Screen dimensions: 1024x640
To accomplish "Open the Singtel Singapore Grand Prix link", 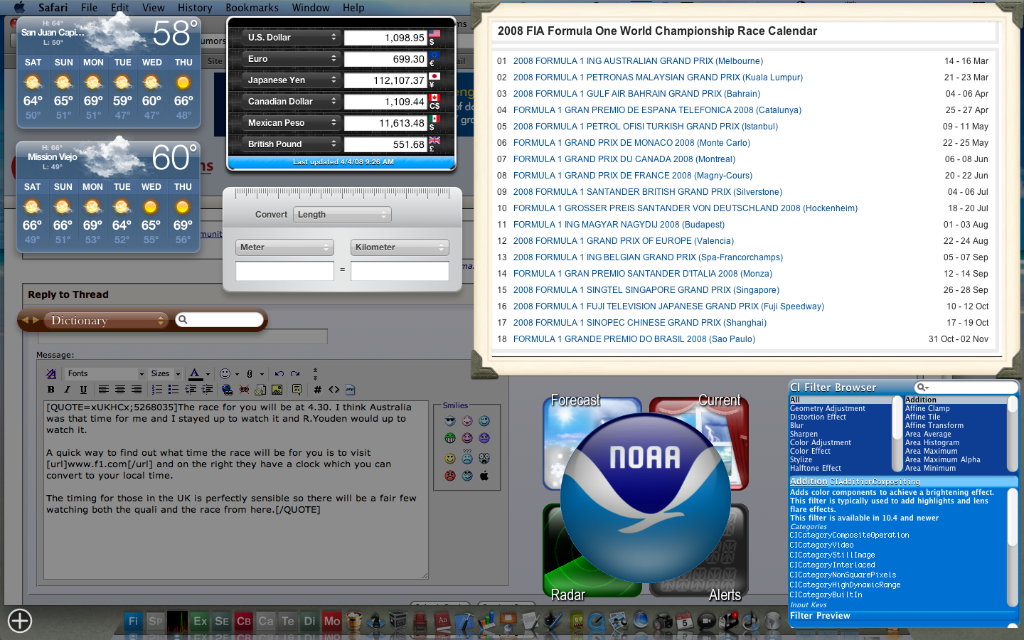I will point(646,289).
